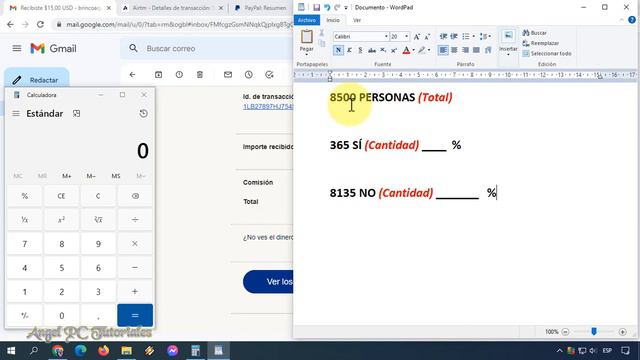Increase font size with grow font icon
This screenshot has width=640, height=360.
coord(416,37)
